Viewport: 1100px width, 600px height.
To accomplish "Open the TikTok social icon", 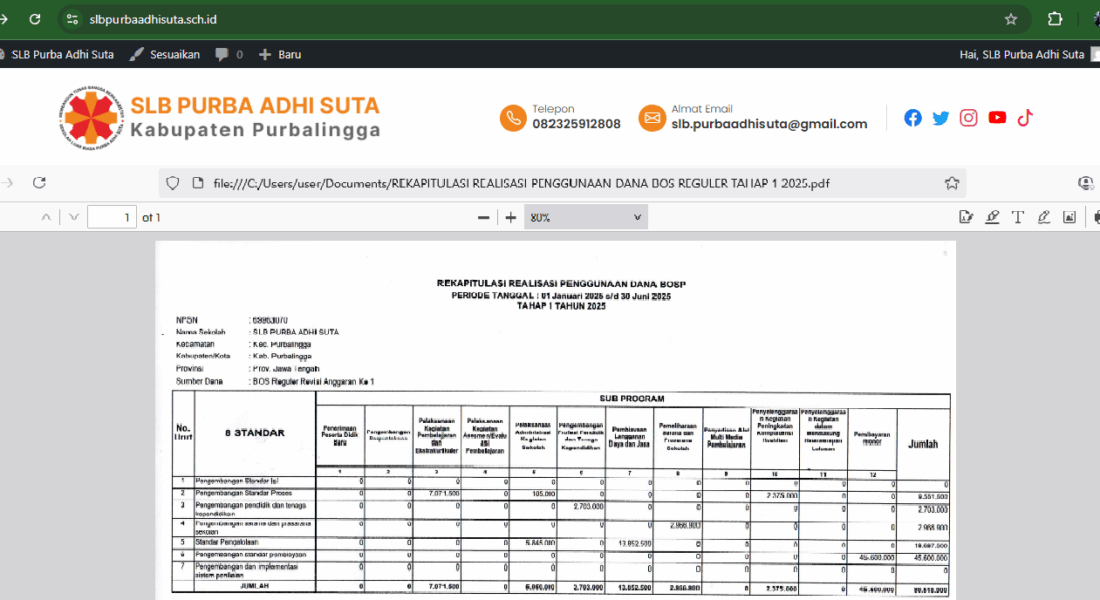I will point(1025,117).
